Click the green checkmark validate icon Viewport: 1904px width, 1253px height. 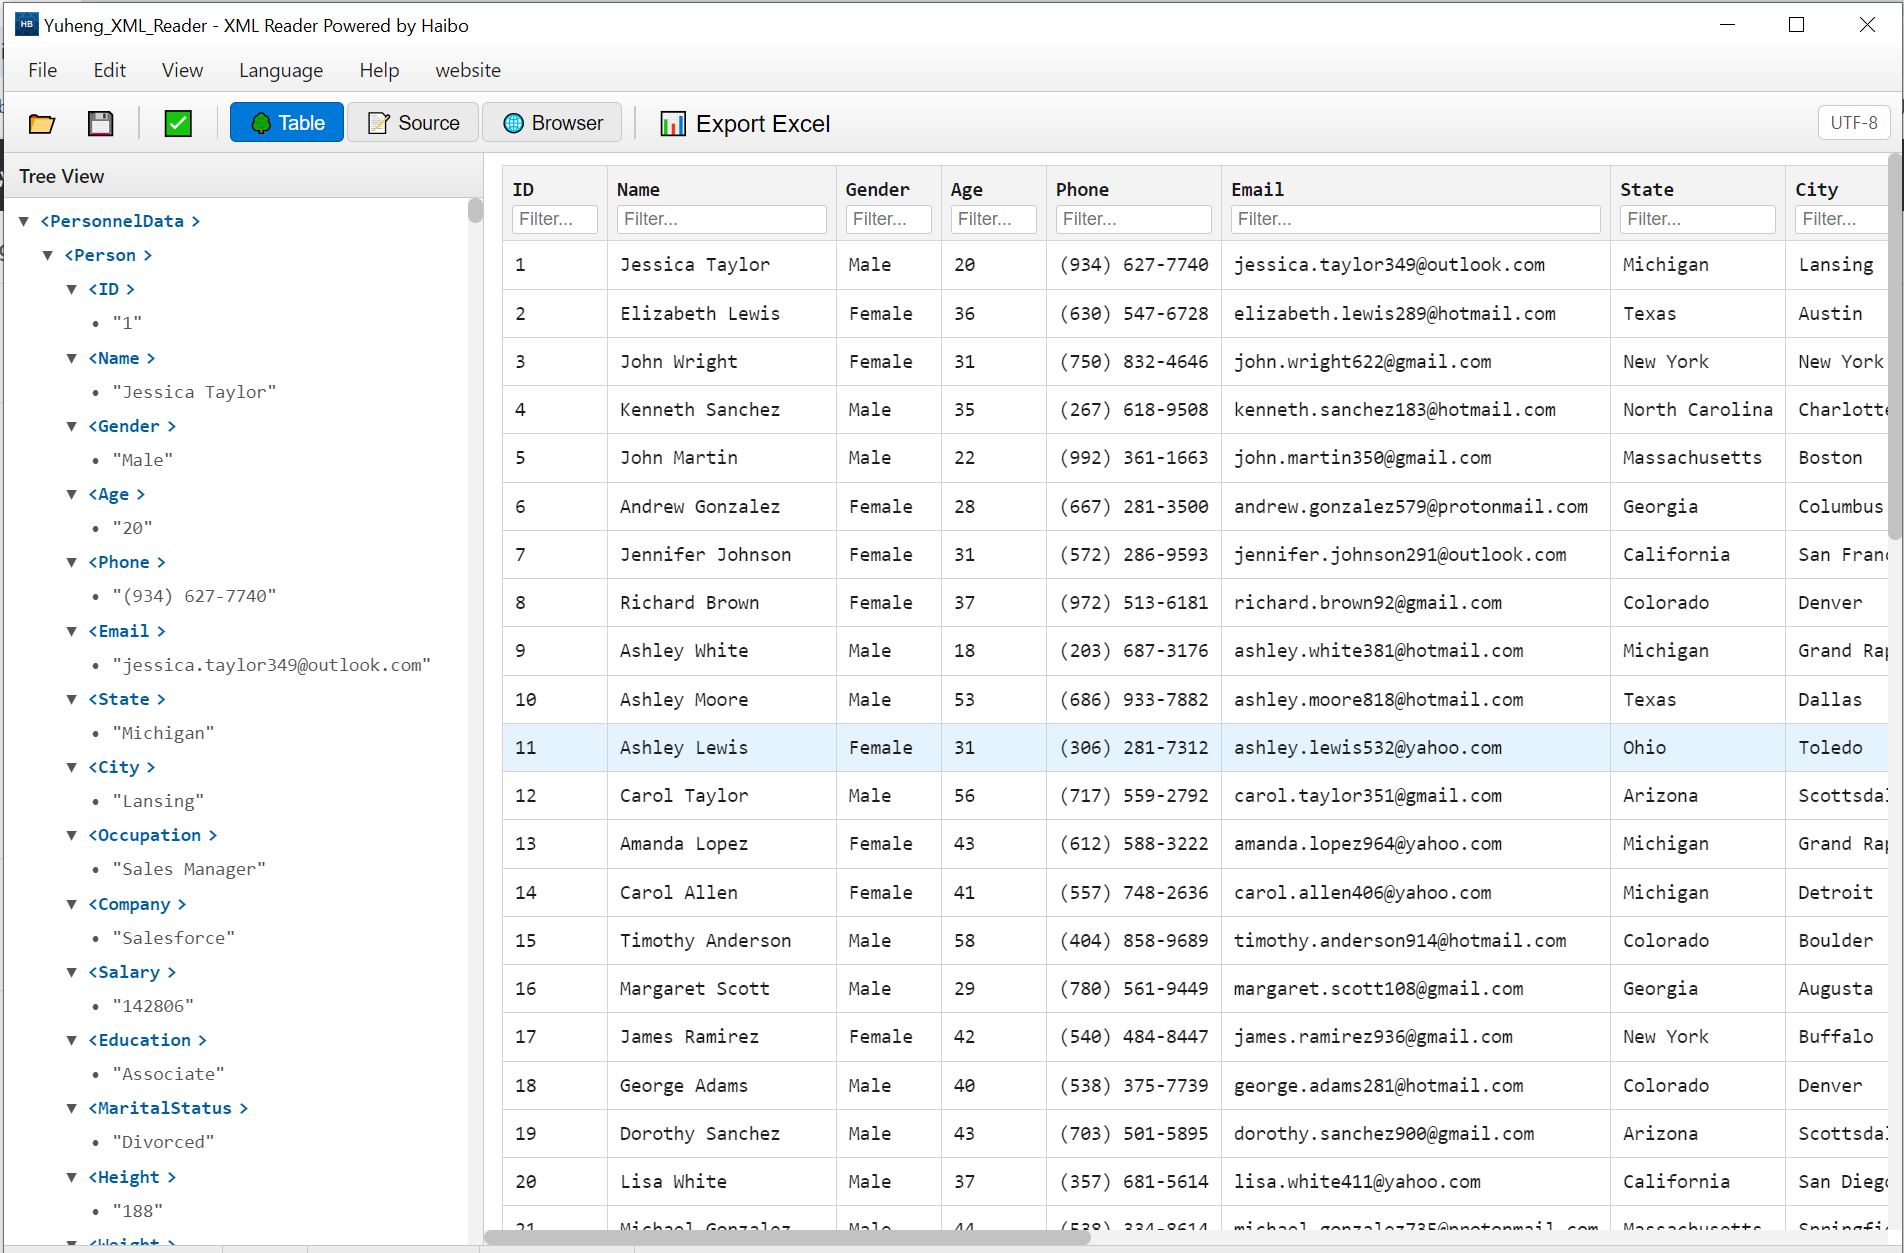coord(178,123)
